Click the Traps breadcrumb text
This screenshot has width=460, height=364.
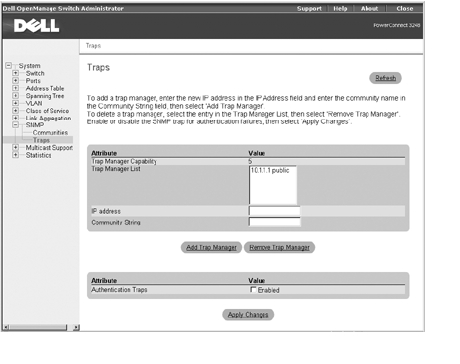(x=93, y=46)
